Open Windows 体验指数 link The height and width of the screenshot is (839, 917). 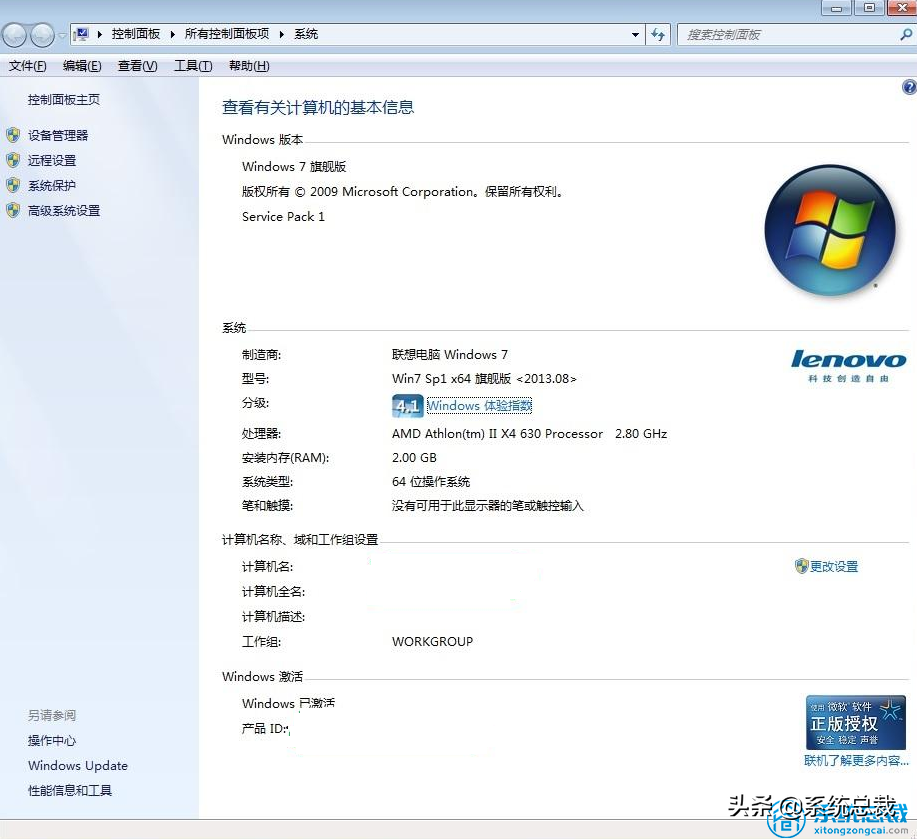480,406
